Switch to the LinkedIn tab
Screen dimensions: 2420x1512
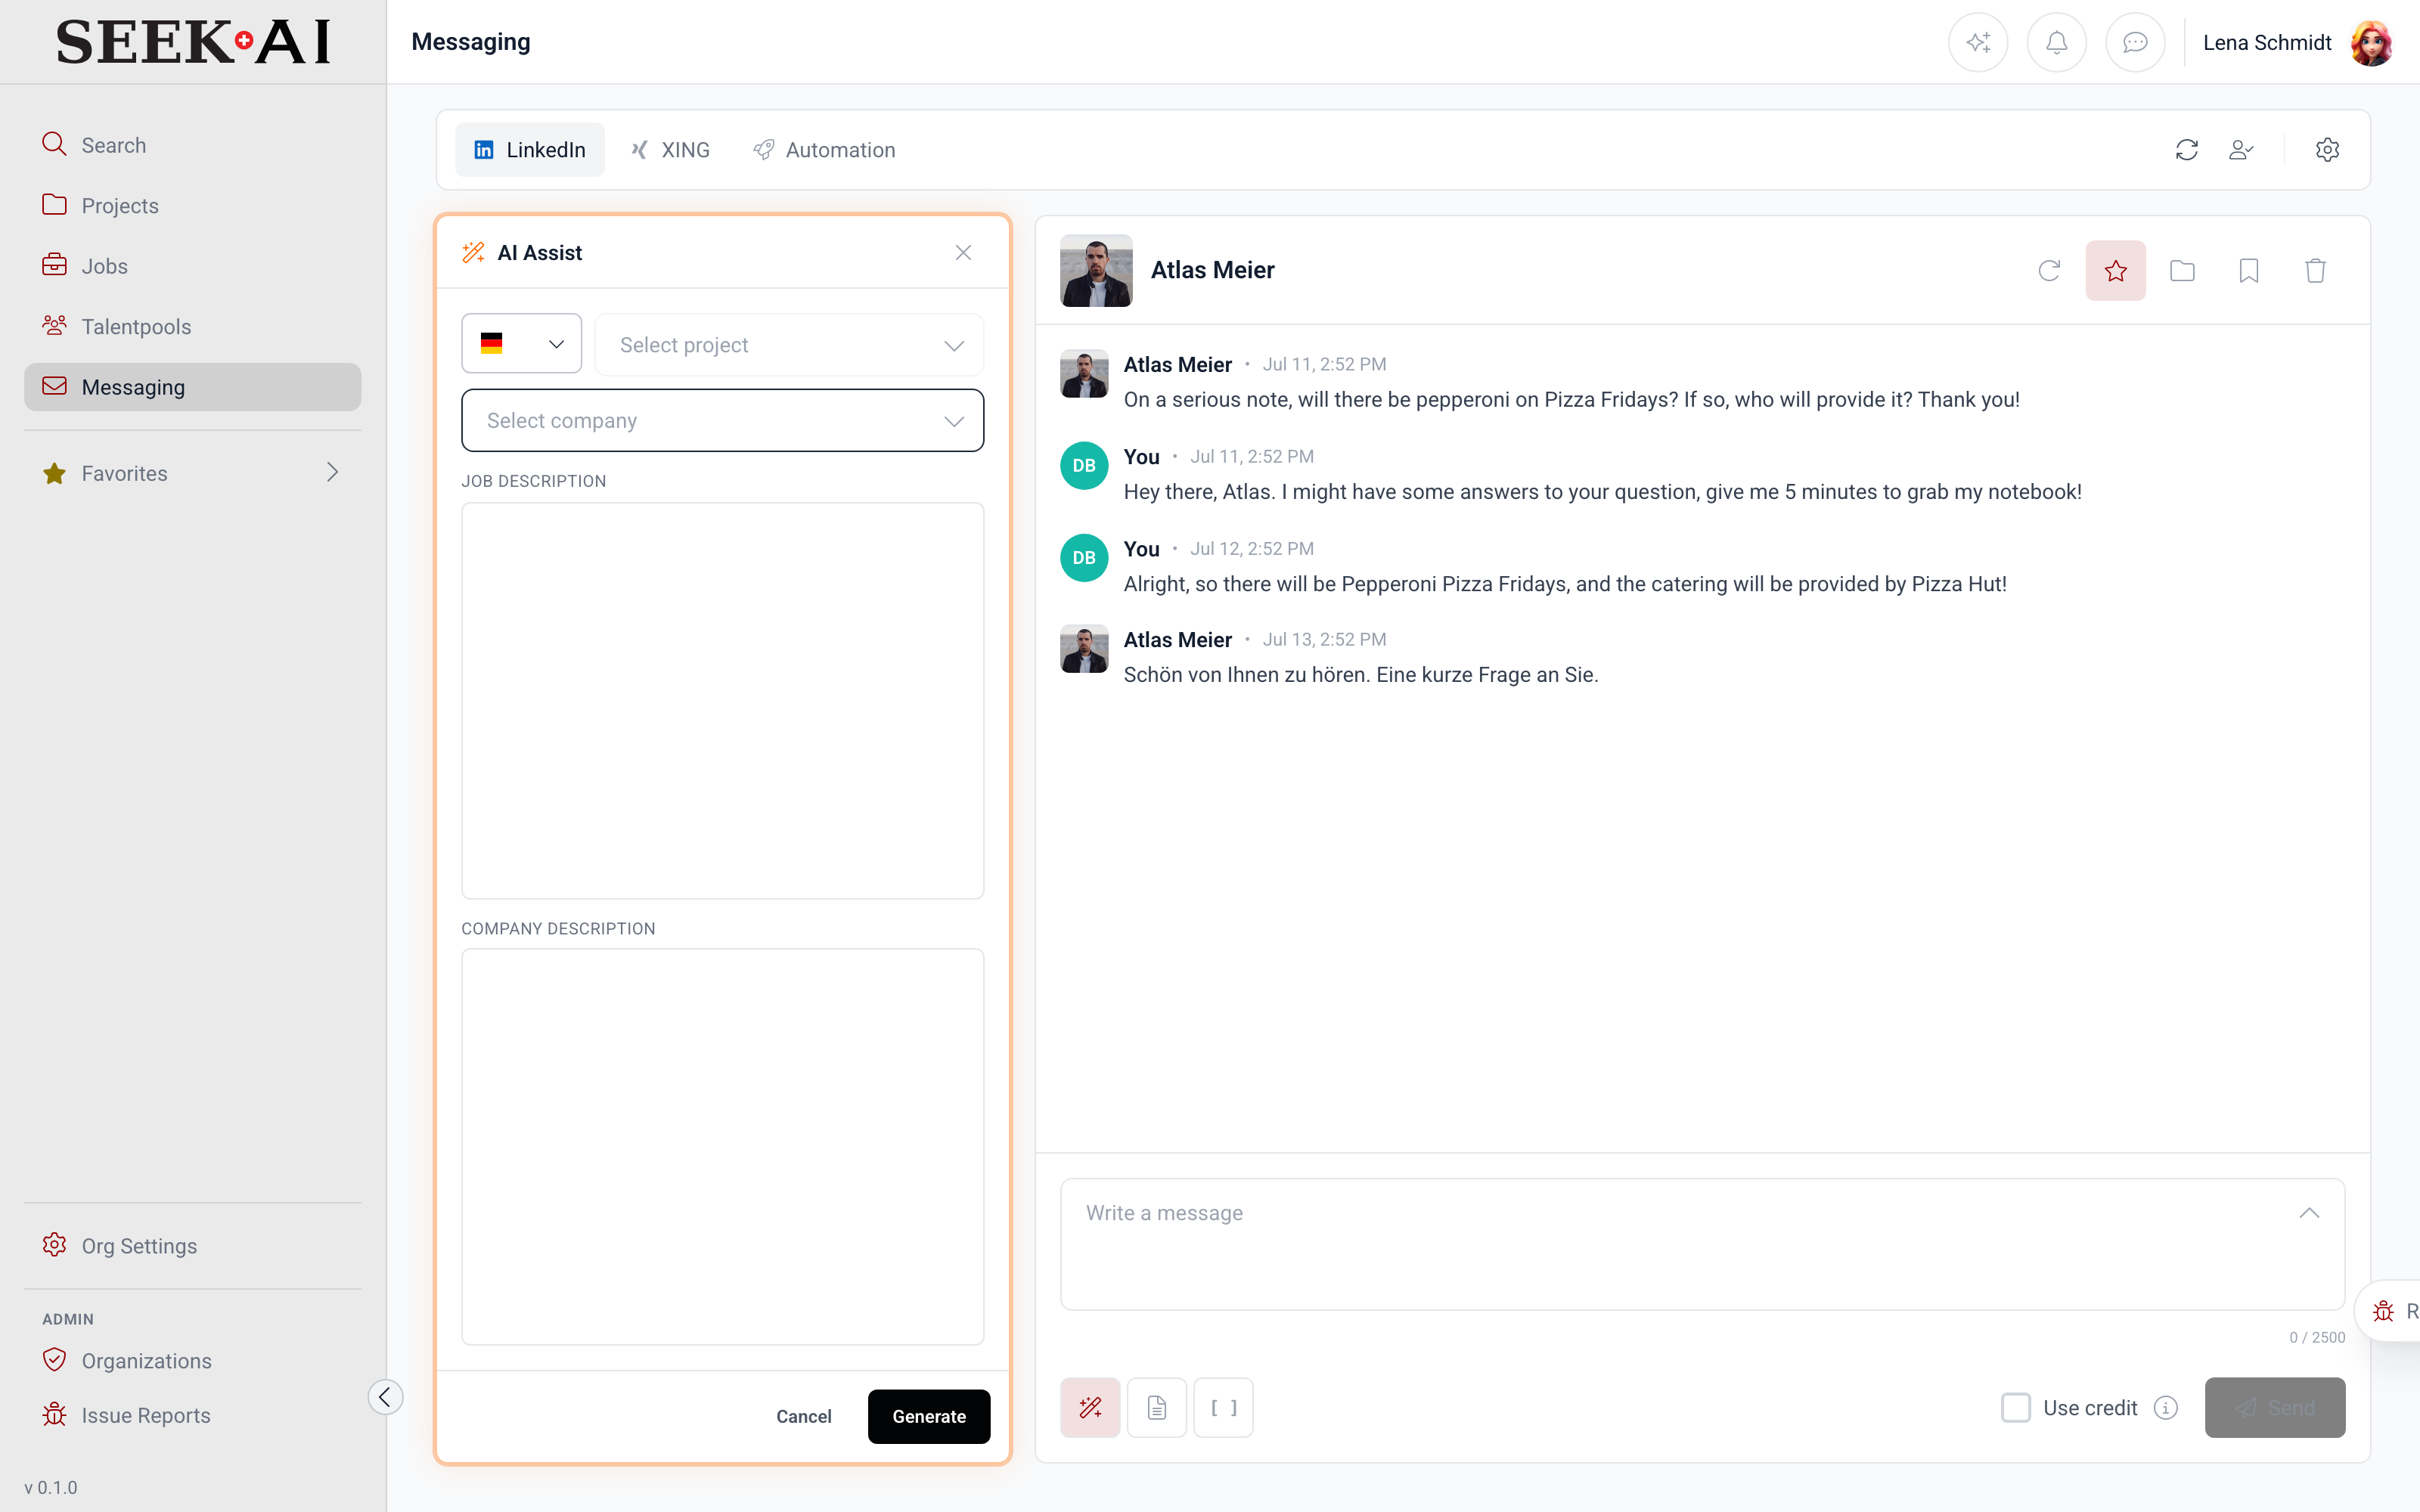(x=529, y=150)
